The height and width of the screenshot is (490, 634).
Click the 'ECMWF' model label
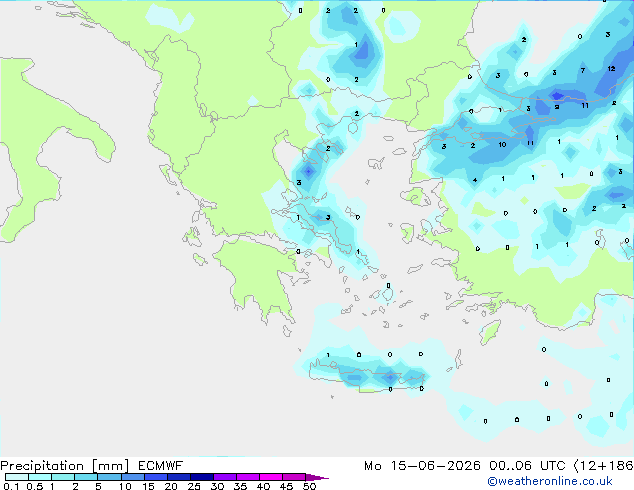pos(161,466)
